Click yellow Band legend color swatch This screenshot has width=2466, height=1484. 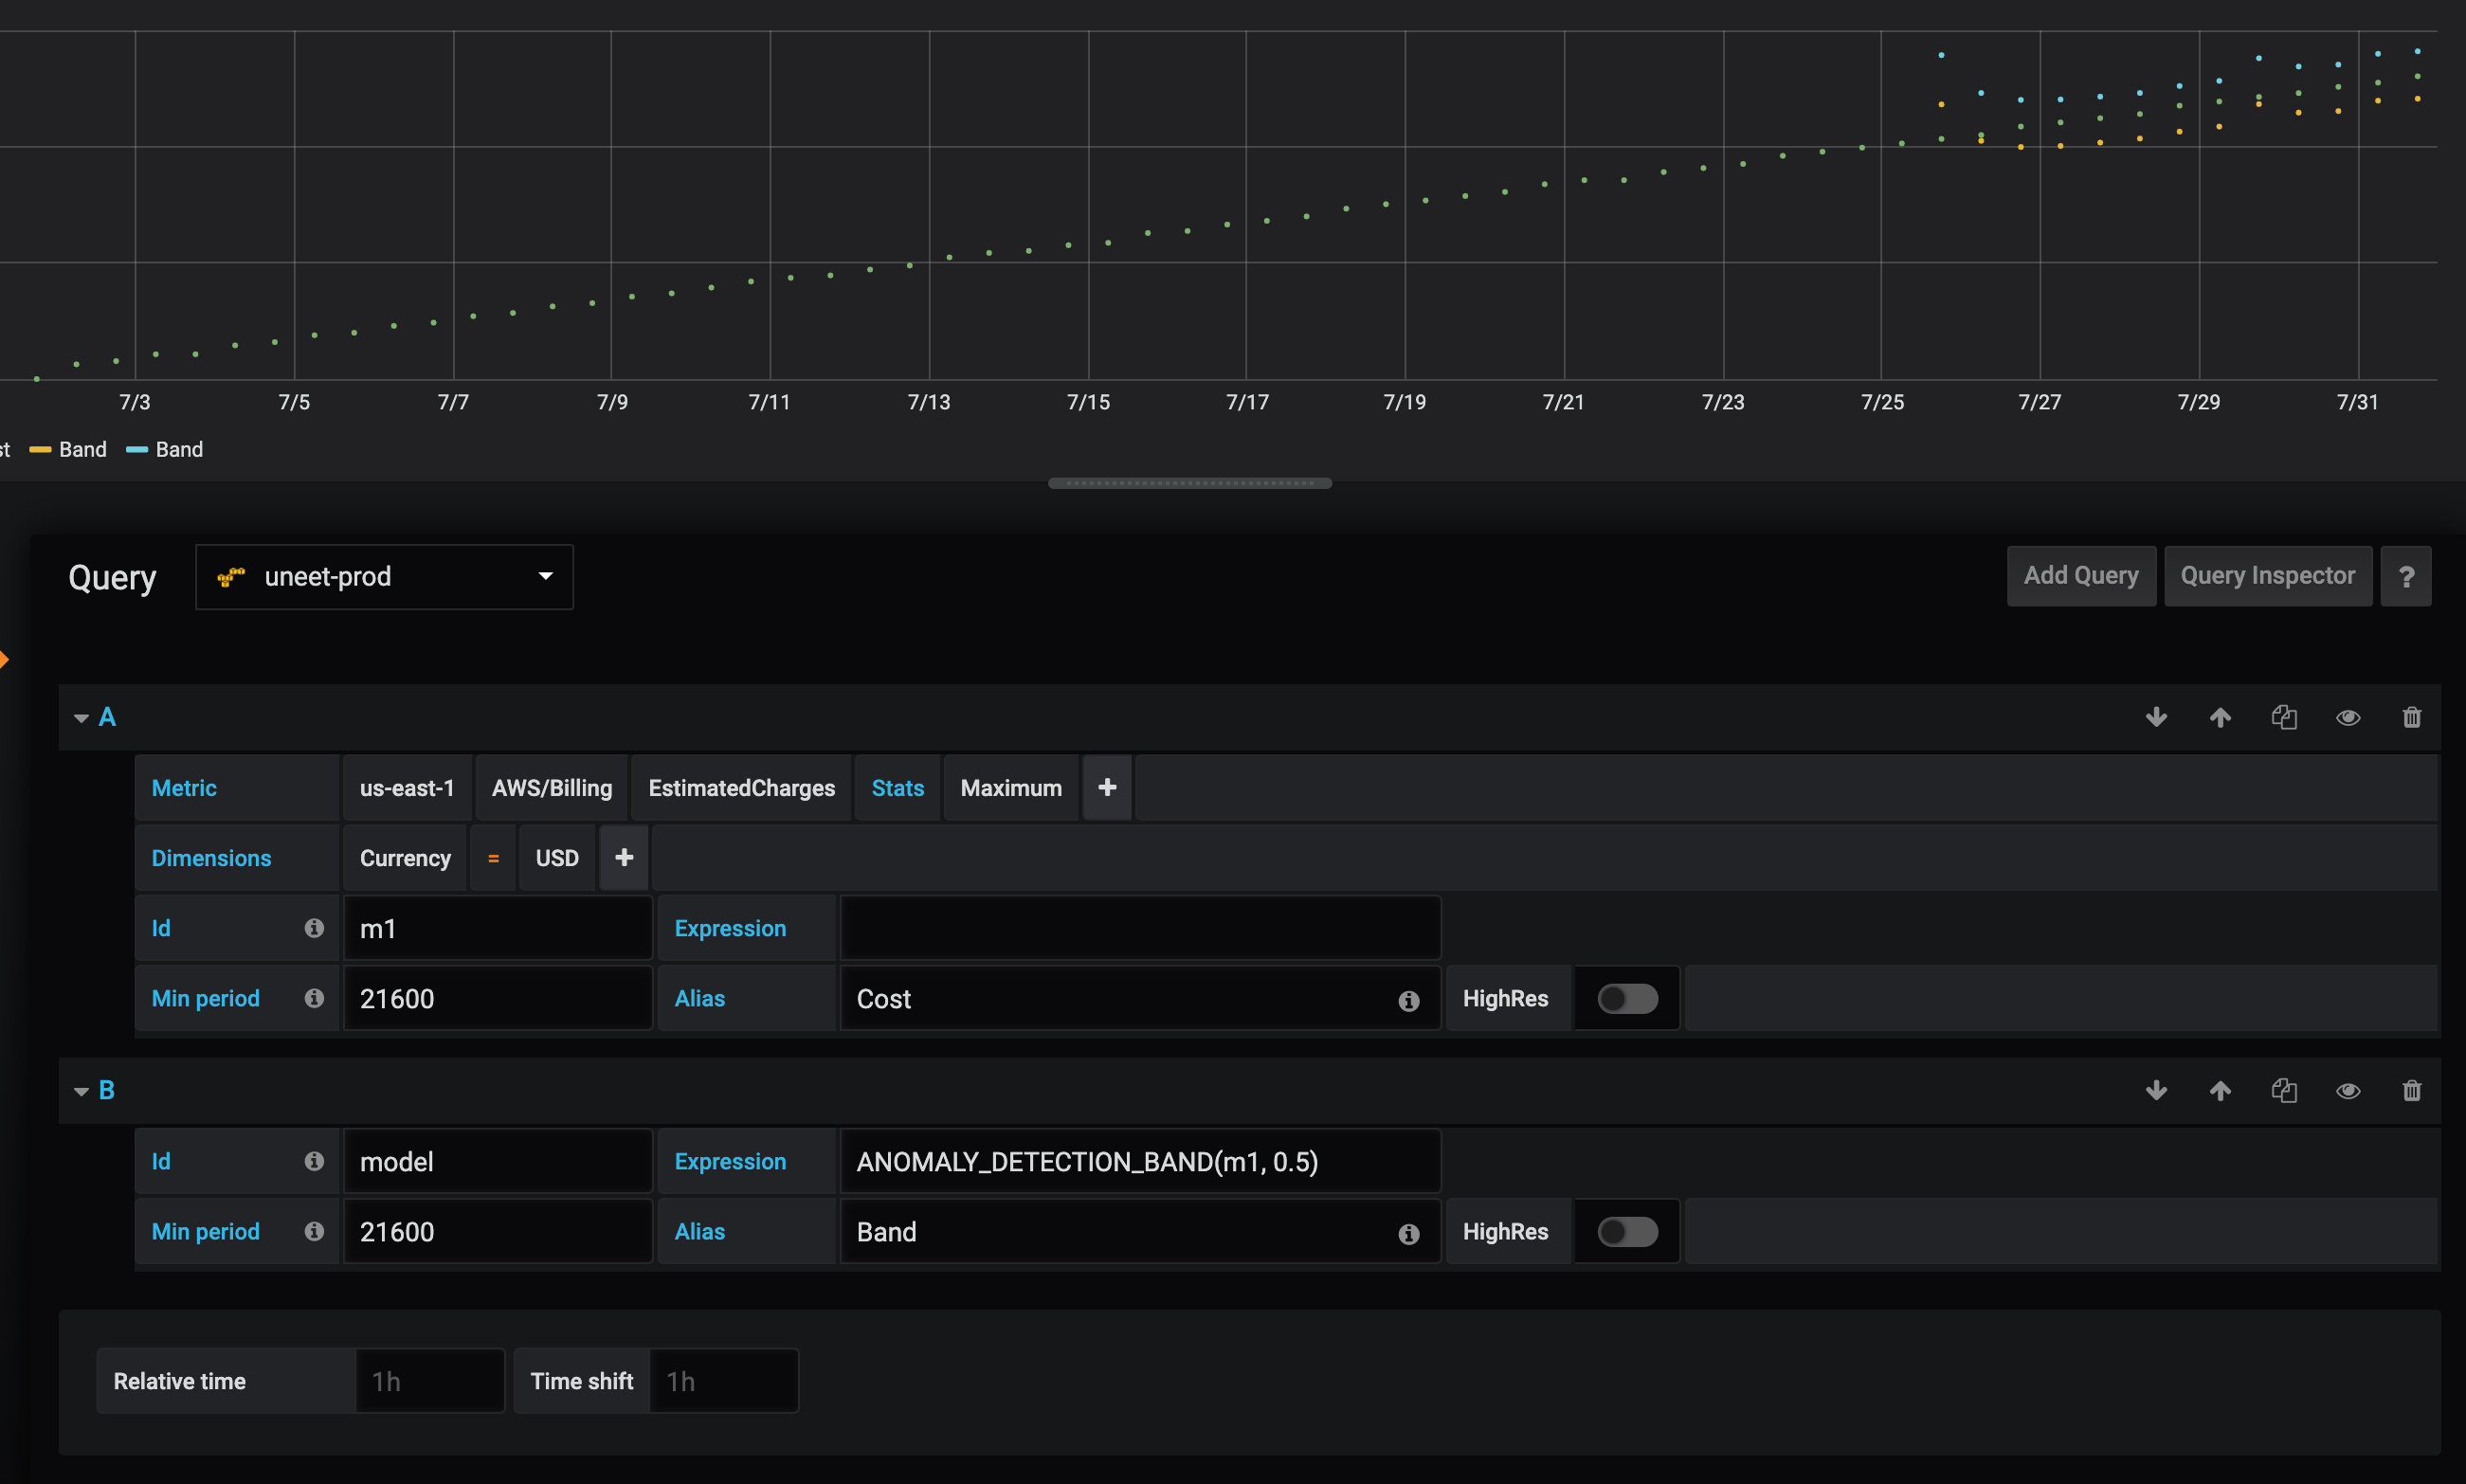click(40, 450)
